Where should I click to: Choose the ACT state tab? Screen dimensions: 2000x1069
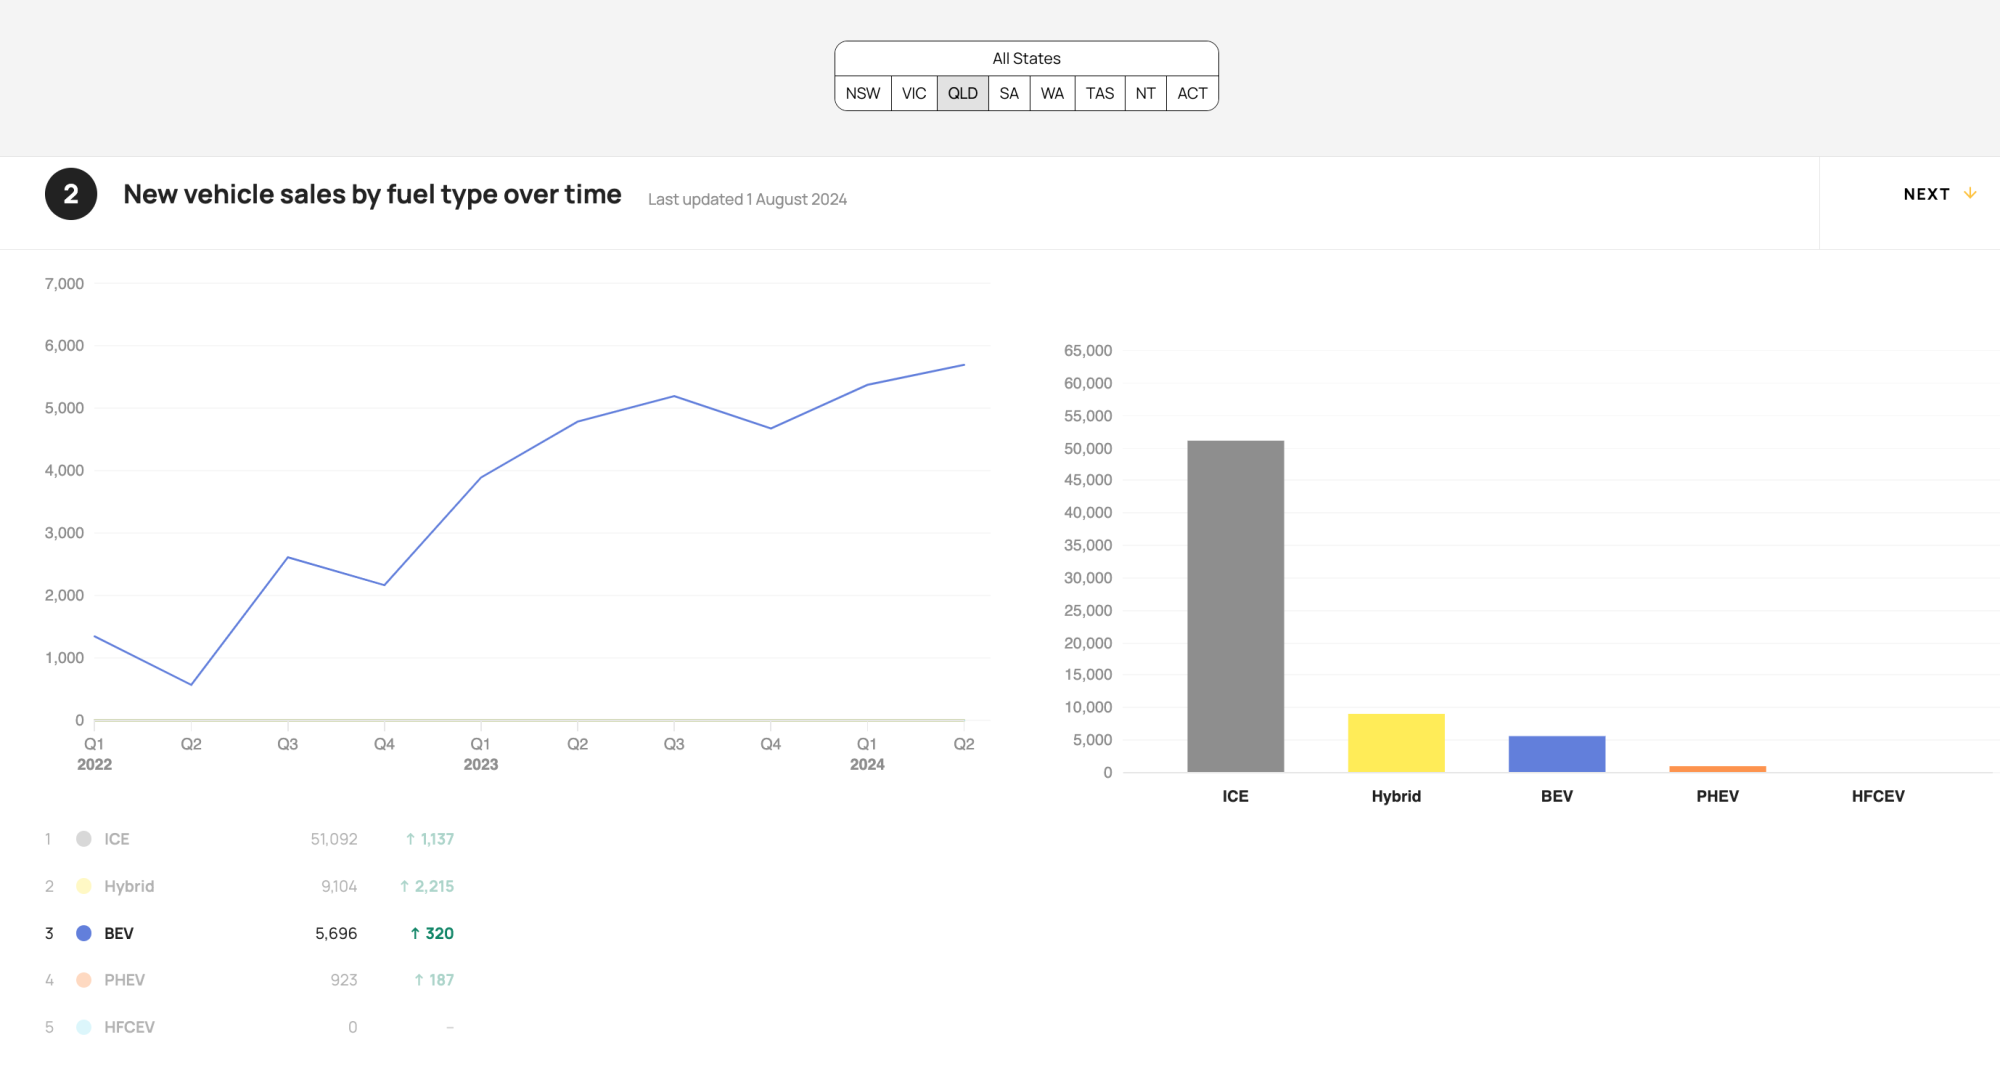pyautogui.click(x=1192, y=93)
